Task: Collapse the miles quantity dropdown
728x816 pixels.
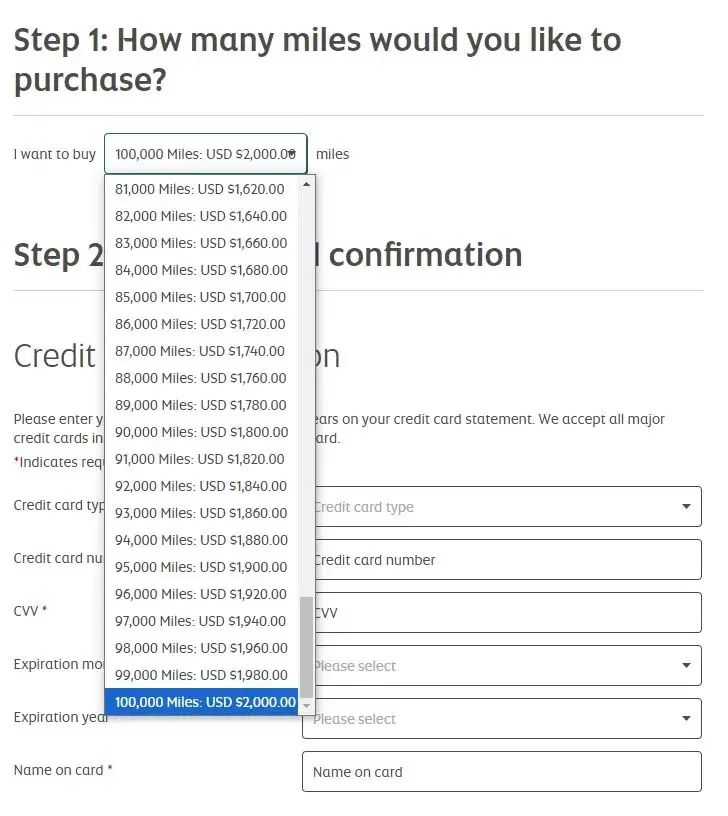Action: coord(205,154)
